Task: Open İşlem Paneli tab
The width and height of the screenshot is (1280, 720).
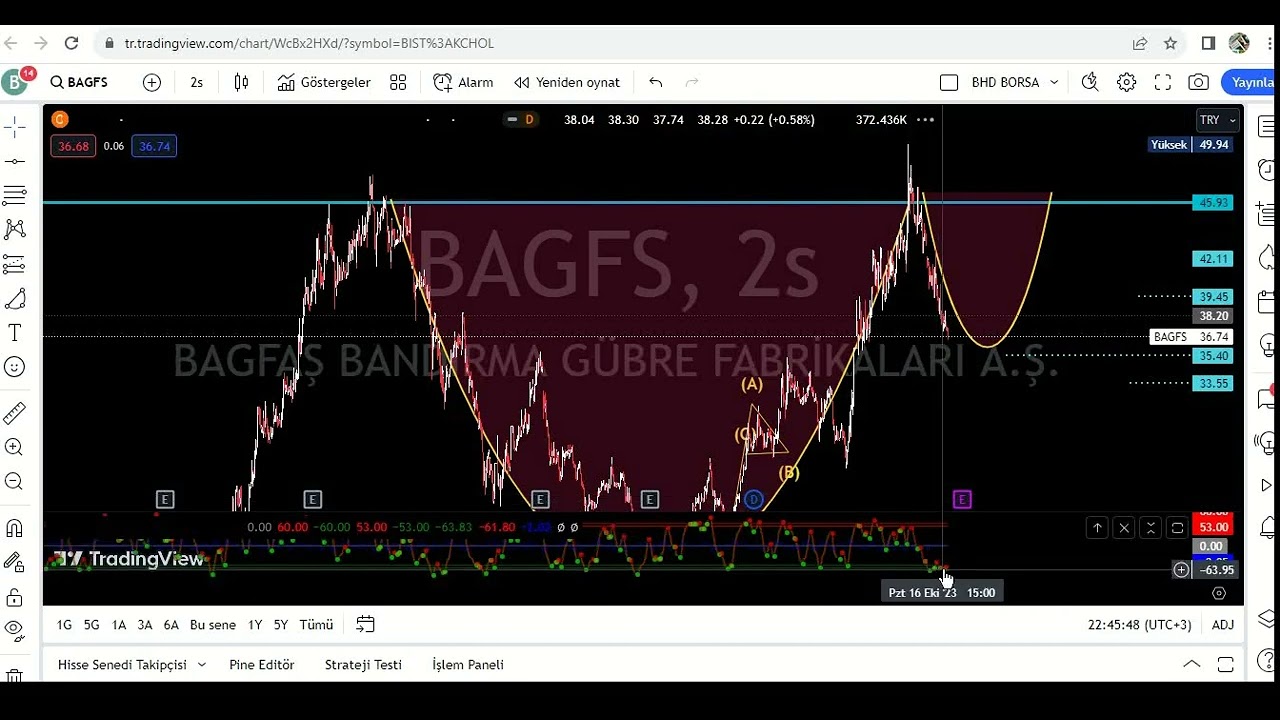Action: point(467,664)
